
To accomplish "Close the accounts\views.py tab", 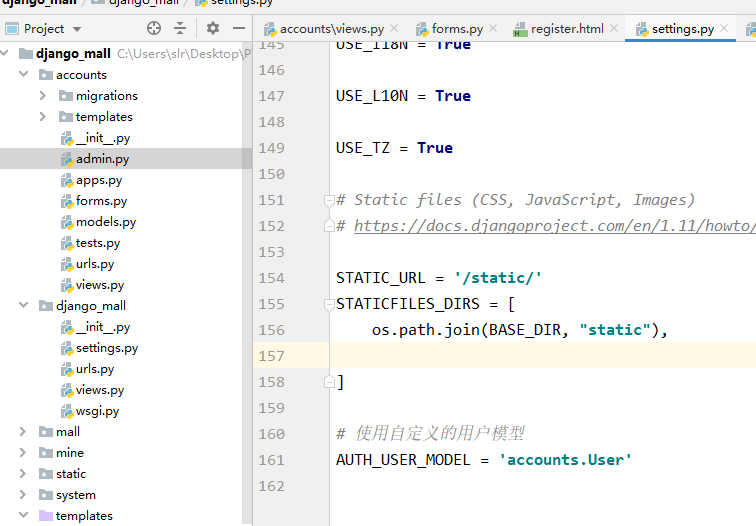I will point(394,28).
